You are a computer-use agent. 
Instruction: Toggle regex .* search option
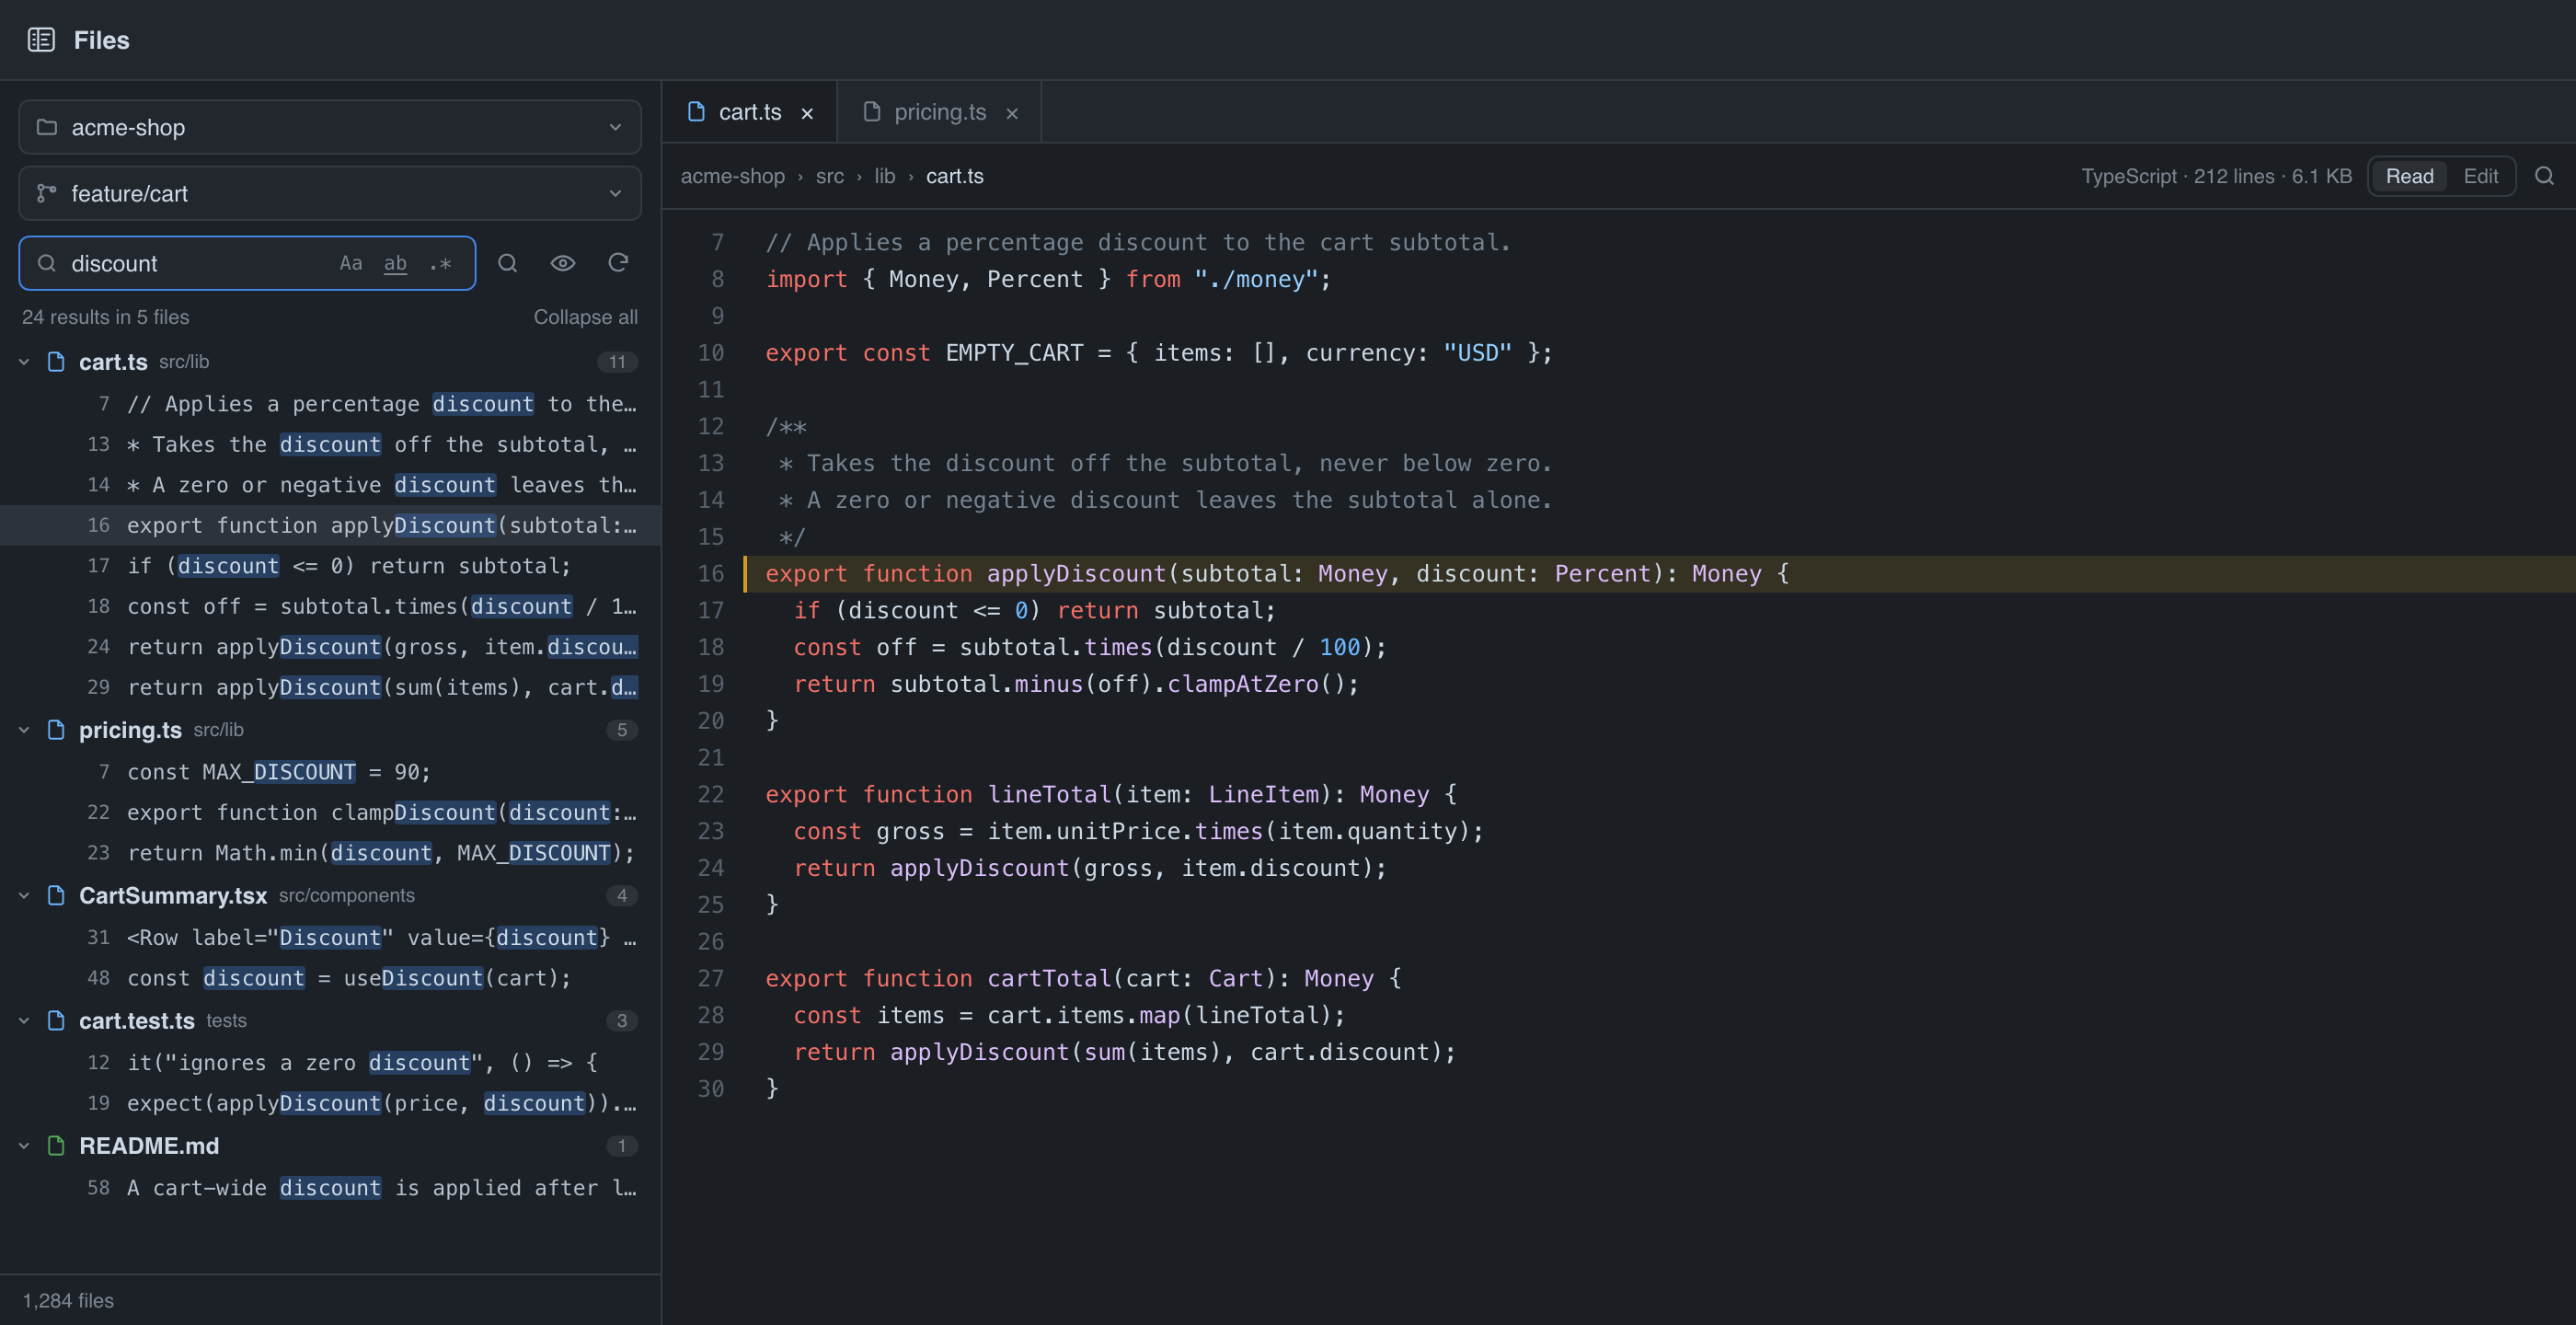point(440,263)
